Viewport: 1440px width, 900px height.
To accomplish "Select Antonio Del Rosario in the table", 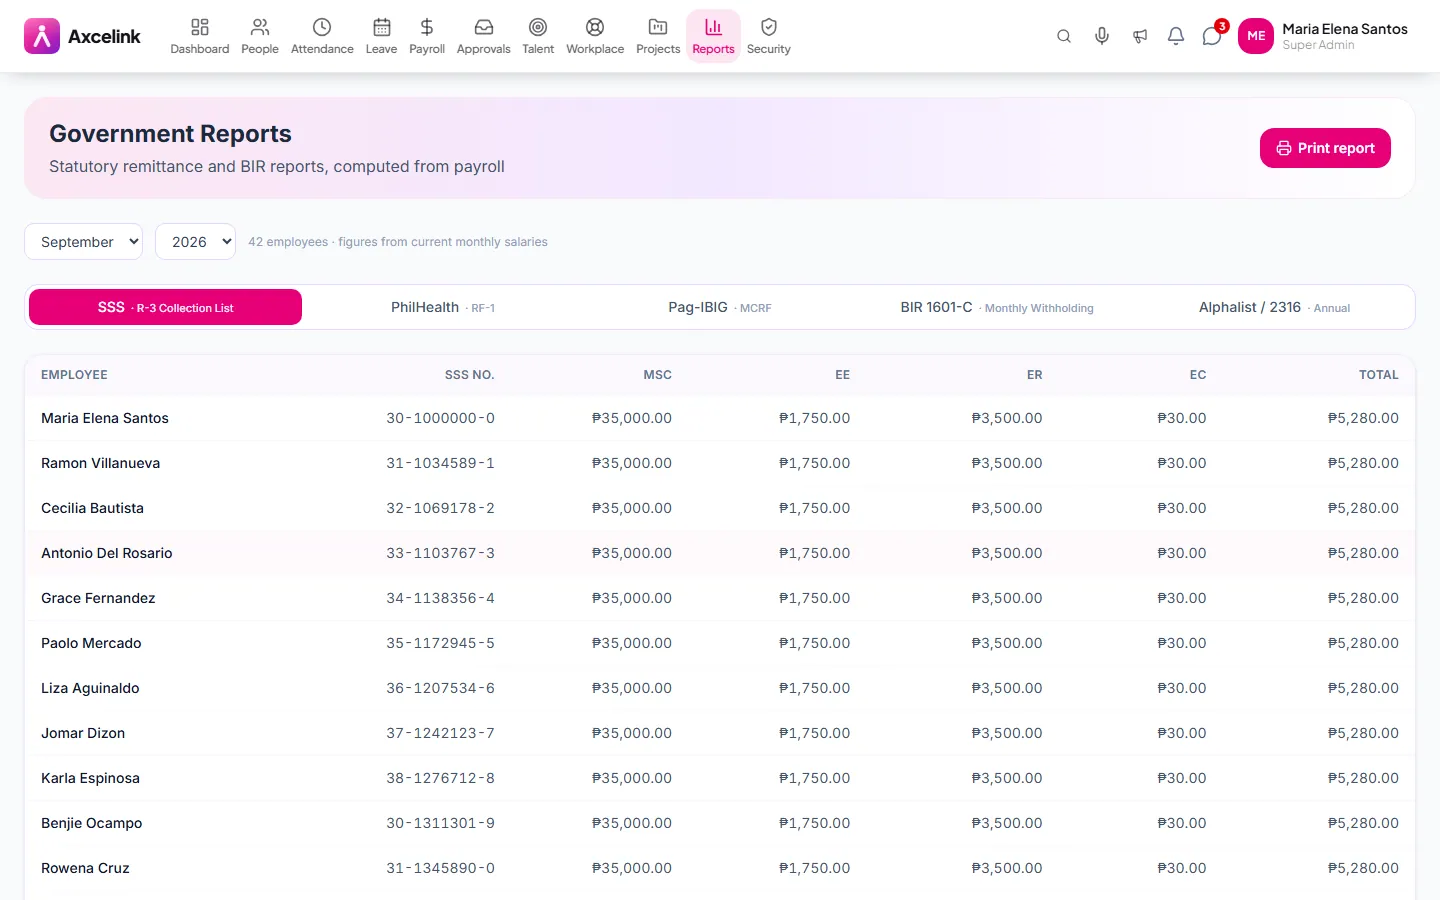I will click(x=106, y=553).
